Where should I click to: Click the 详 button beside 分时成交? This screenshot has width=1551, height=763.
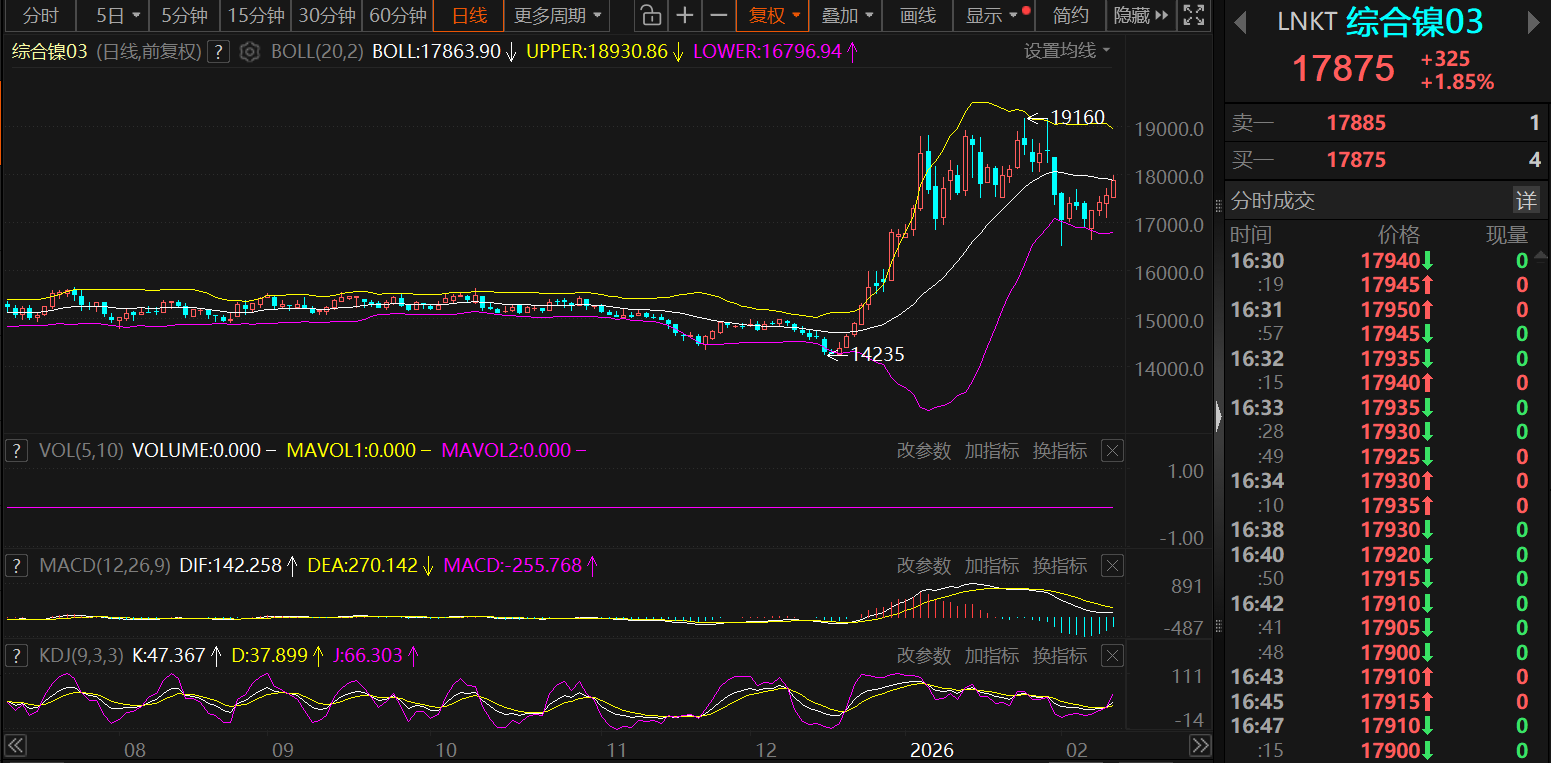click(1525, 201)
